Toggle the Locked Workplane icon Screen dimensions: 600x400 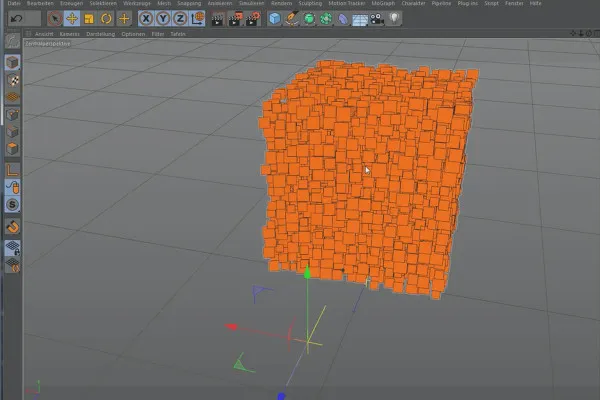point(13,248)
